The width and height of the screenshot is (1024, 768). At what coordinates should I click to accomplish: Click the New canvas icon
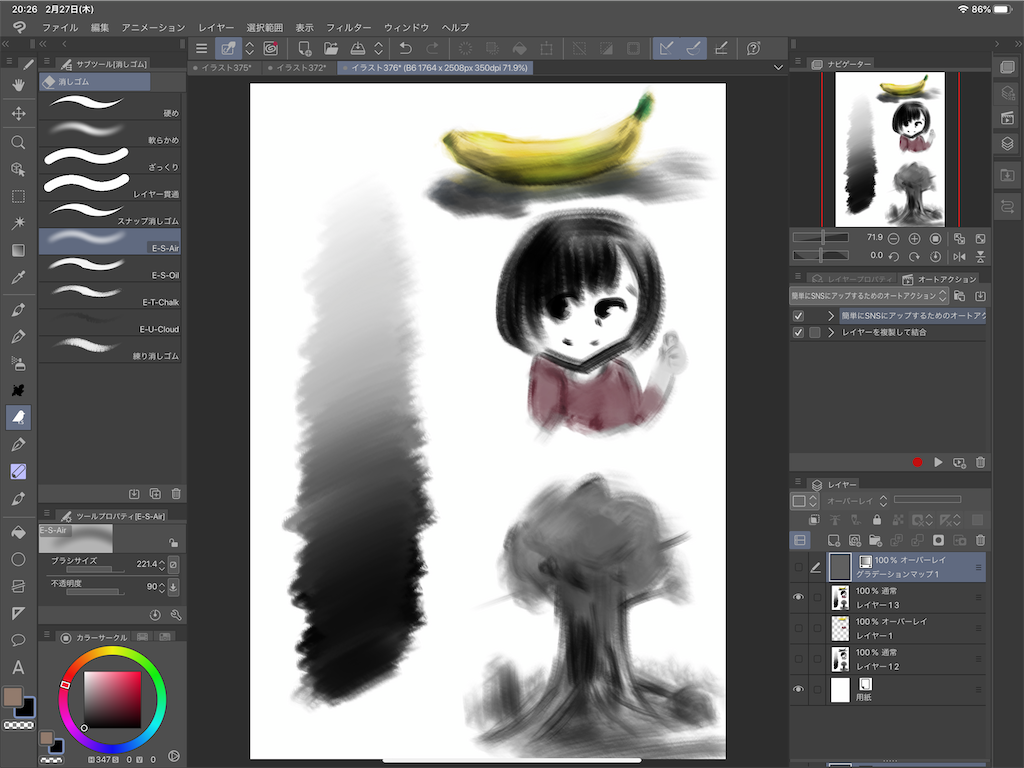click(x=304, y=48)
